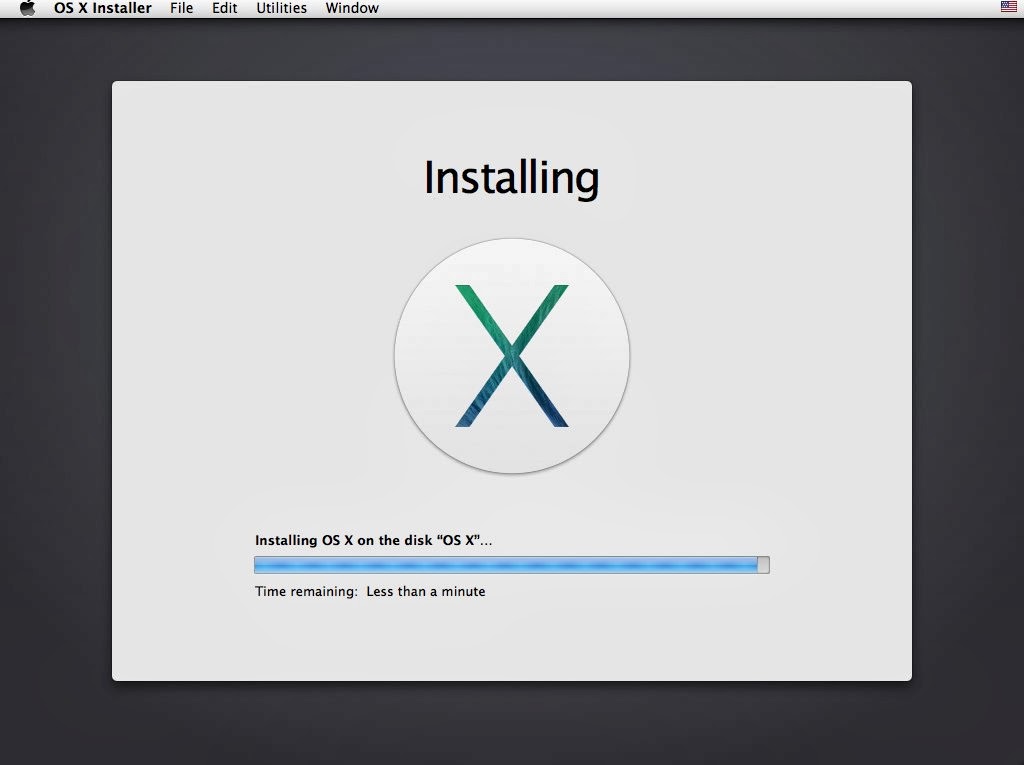1024x765 pixels.
Task: Click the US flag input source icon
Action: (1008, 7)
